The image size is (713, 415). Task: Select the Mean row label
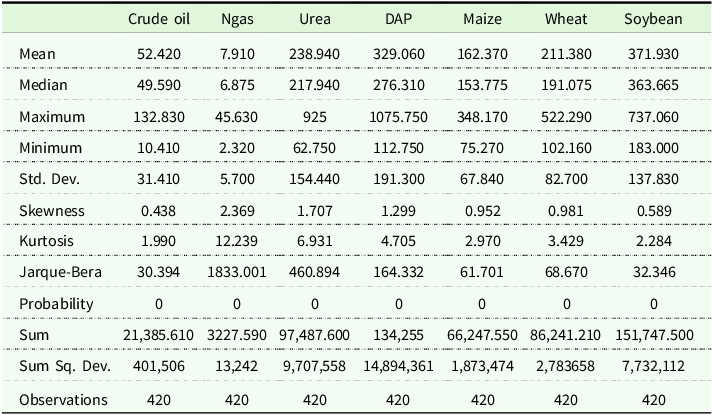pyautogui.click(x=37, y=53)
